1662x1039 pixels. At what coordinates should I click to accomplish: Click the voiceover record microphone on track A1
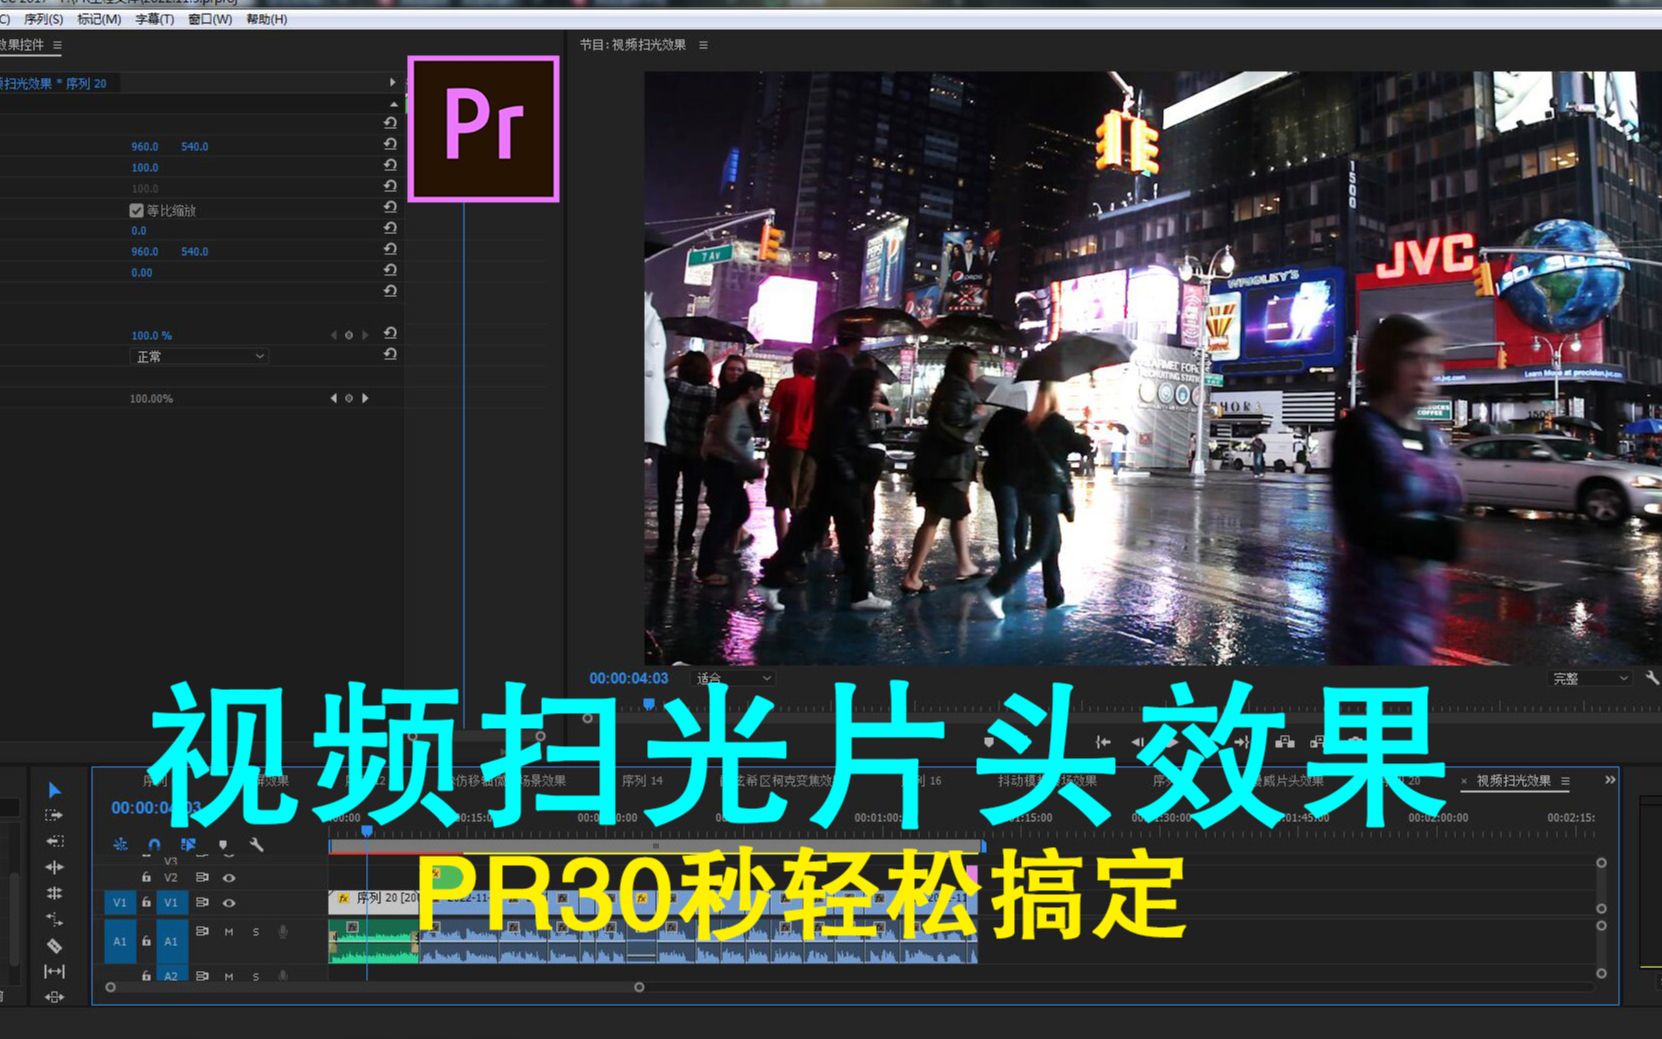283,932
